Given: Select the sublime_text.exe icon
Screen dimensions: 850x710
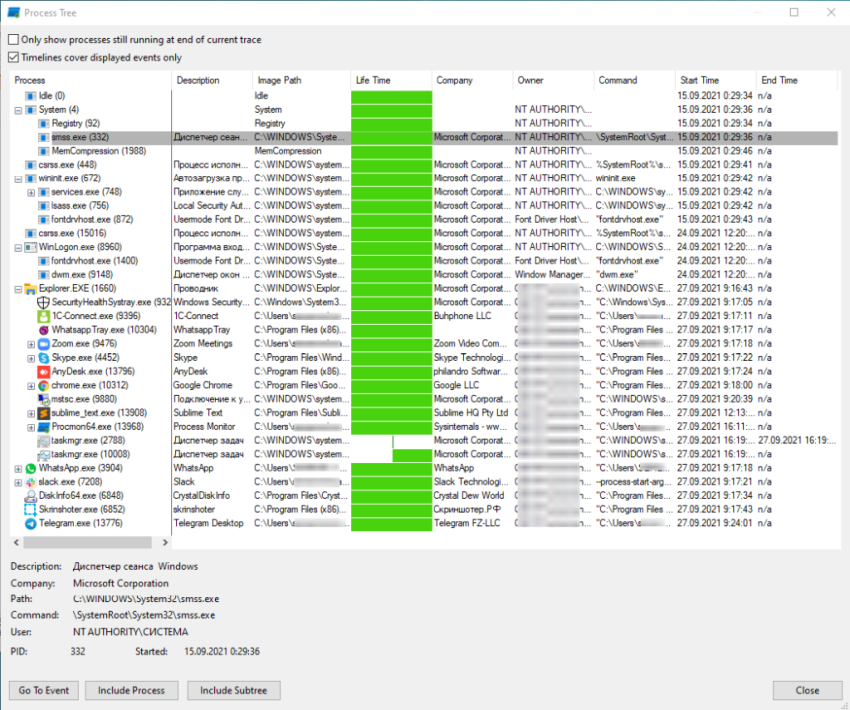Looking at the screenshot, I should [x=44, y=413].
